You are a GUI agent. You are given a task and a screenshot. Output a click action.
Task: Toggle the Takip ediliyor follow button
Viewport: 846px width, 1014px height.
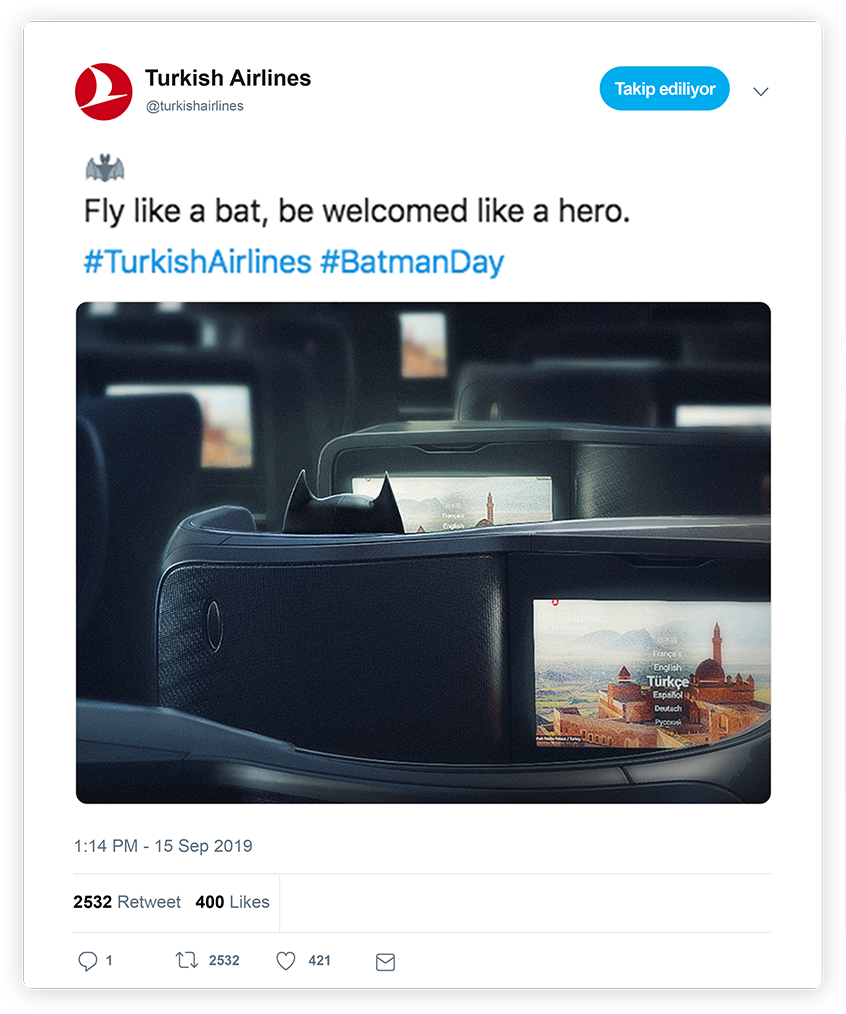click(664, 89)
